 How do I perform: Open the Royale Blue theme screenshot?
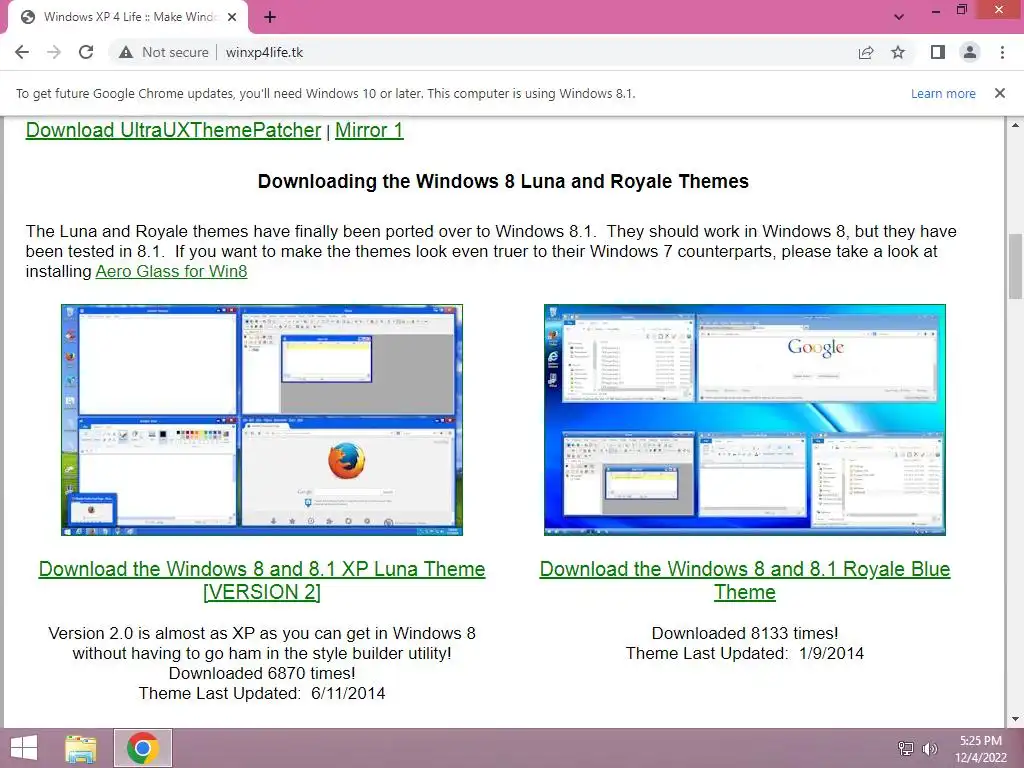pos(744,420)
